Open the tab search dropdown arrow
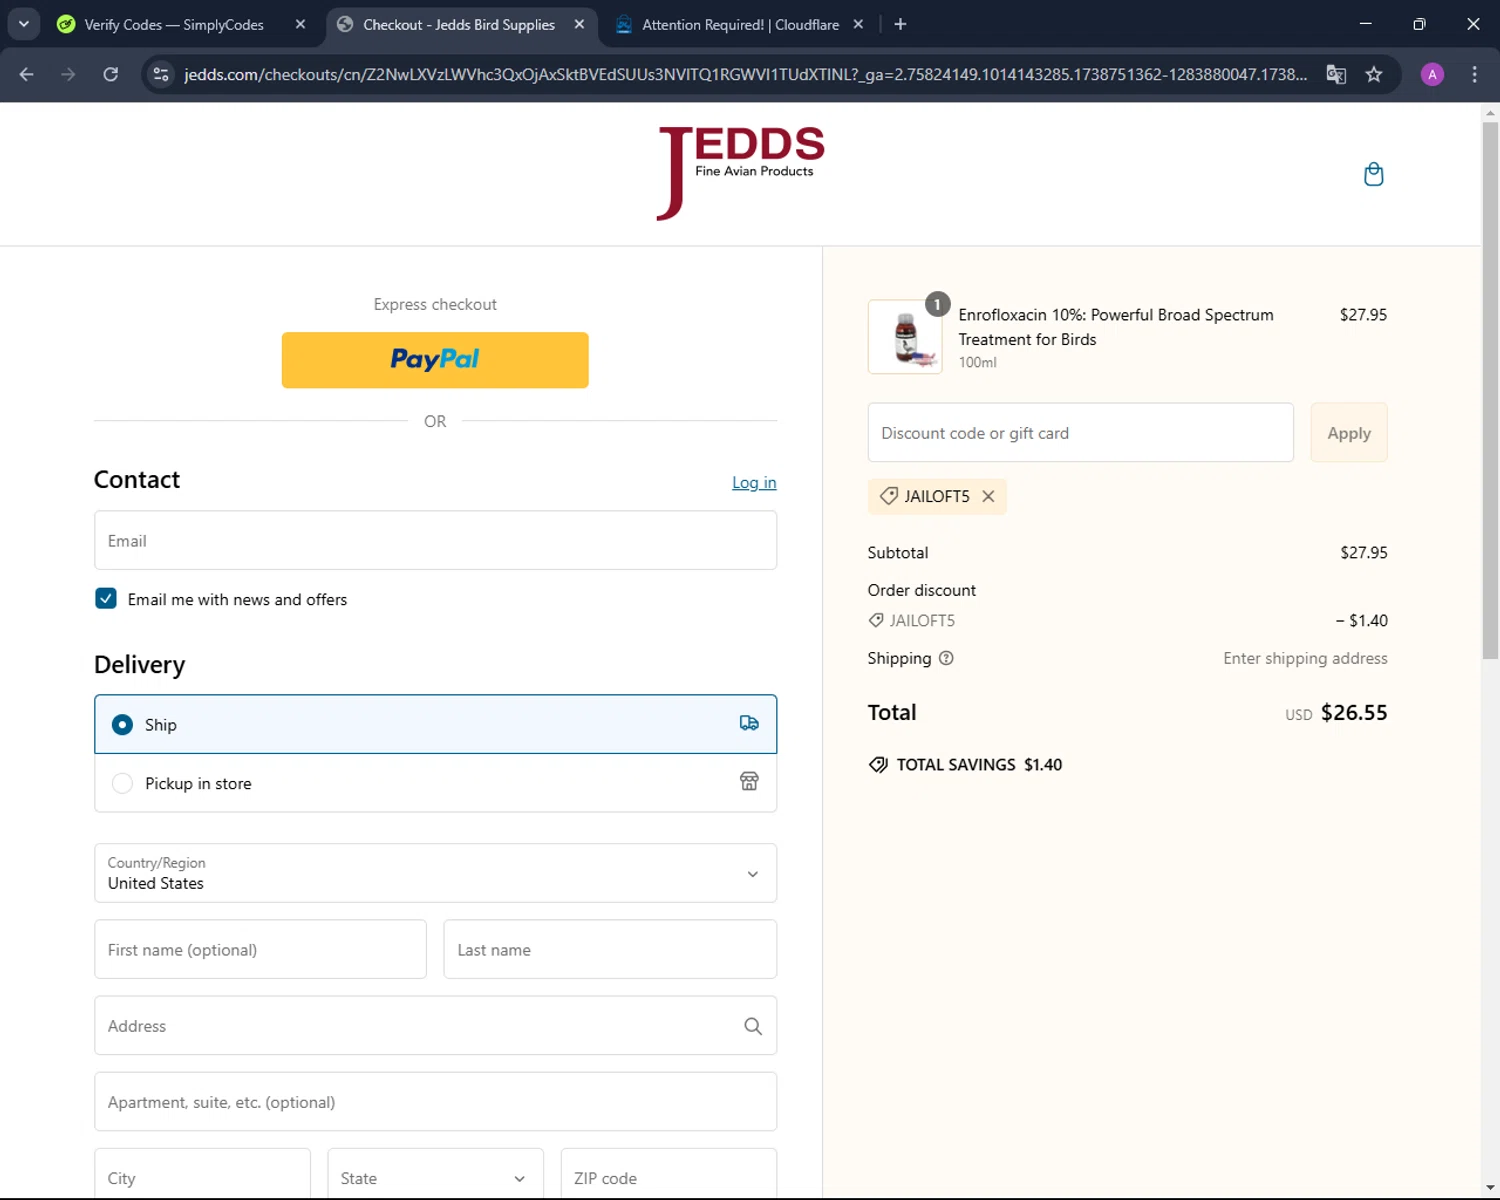This screenshot has width=1500, height=1200. point(23,24)
